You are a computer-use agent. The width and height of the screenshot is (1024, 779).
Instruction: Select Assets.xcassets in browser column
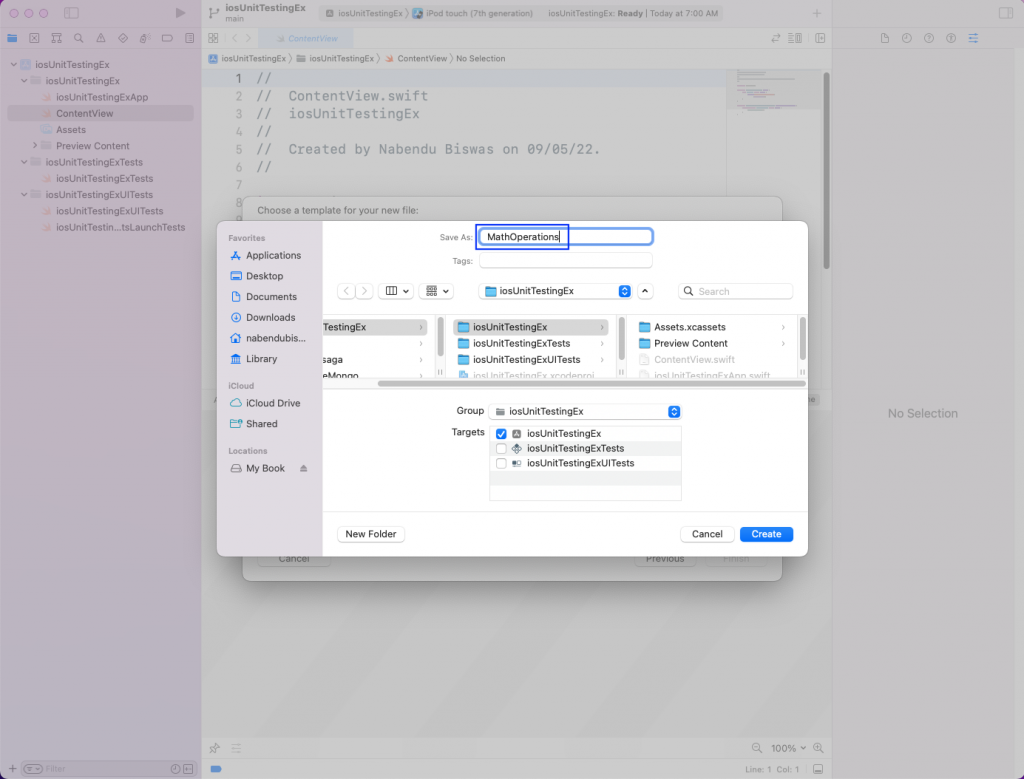pos(712,327)
